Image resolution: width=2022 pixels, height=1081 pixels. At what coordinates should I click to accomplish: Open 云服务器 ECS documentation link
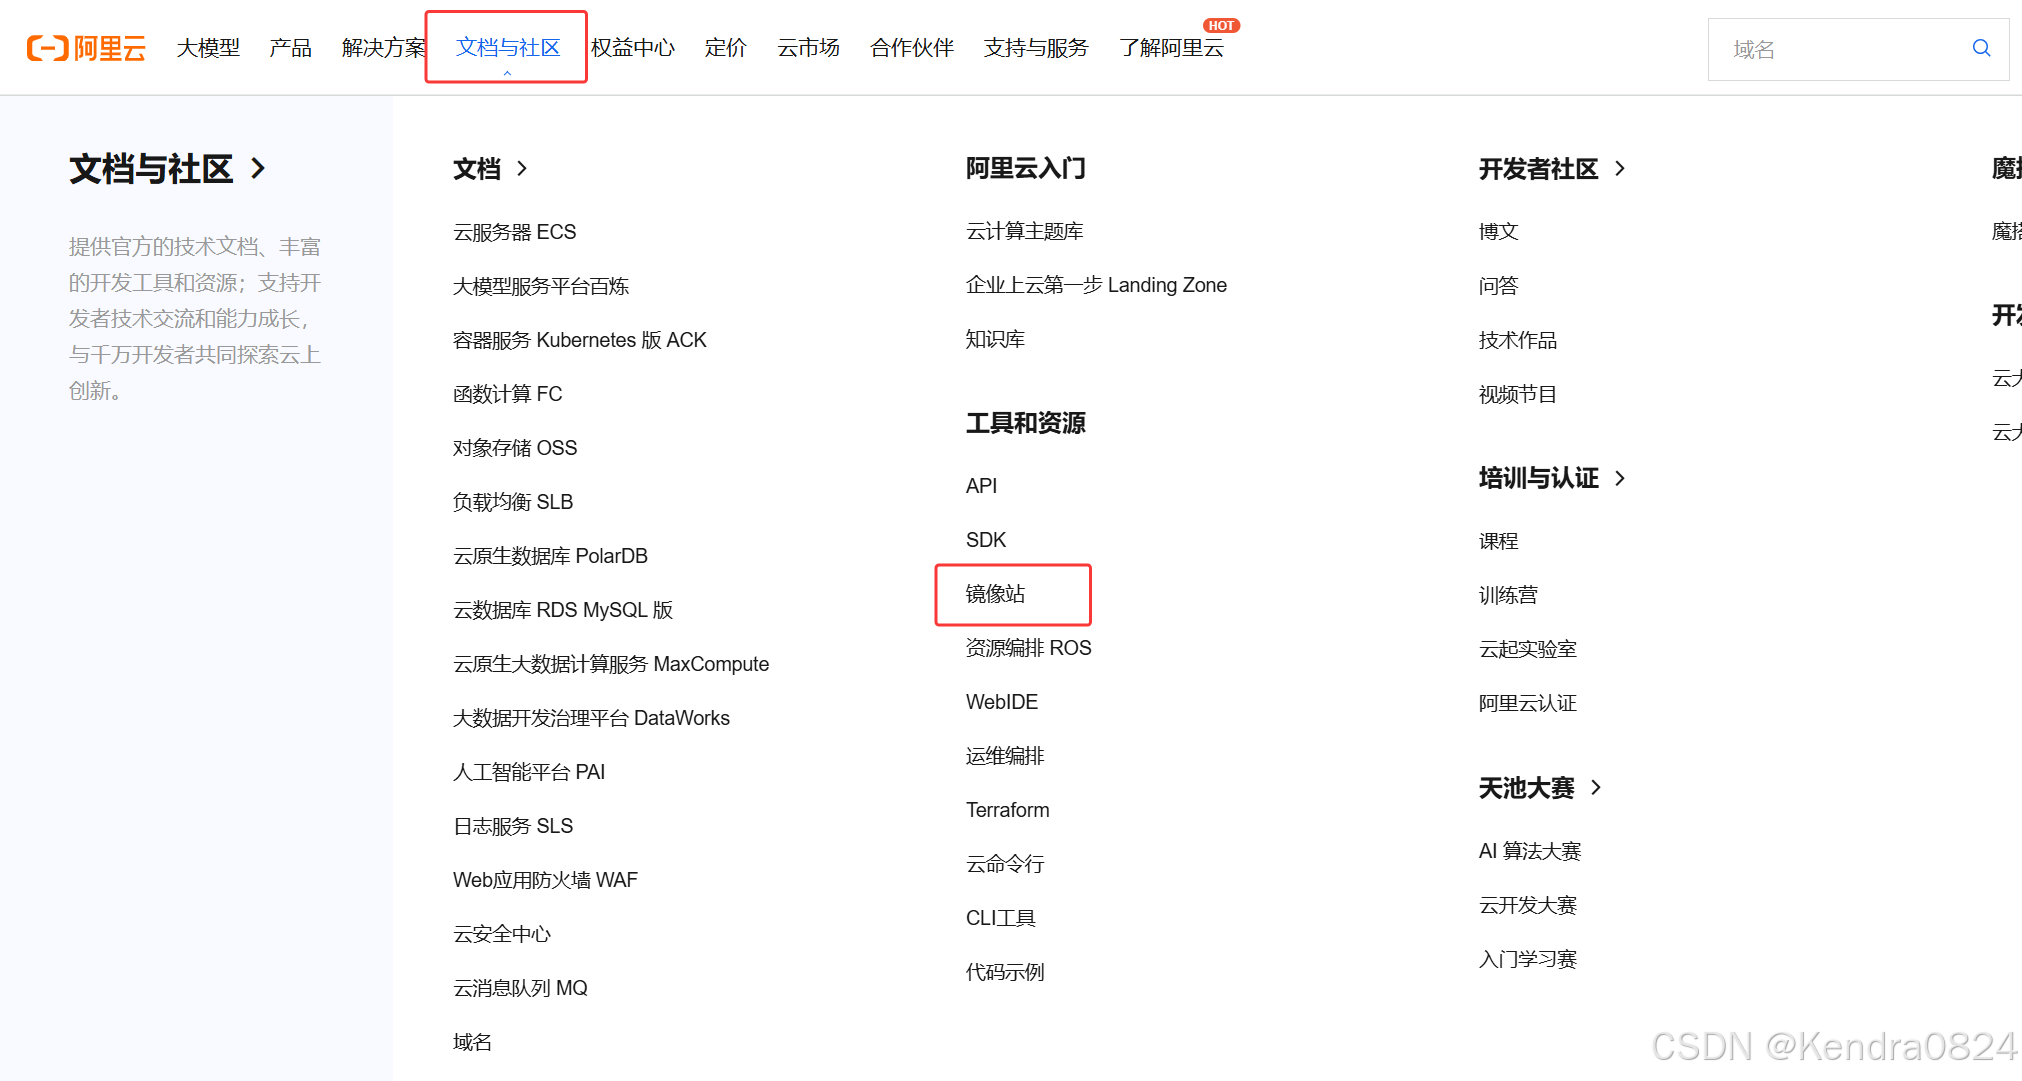pos(514,232)
